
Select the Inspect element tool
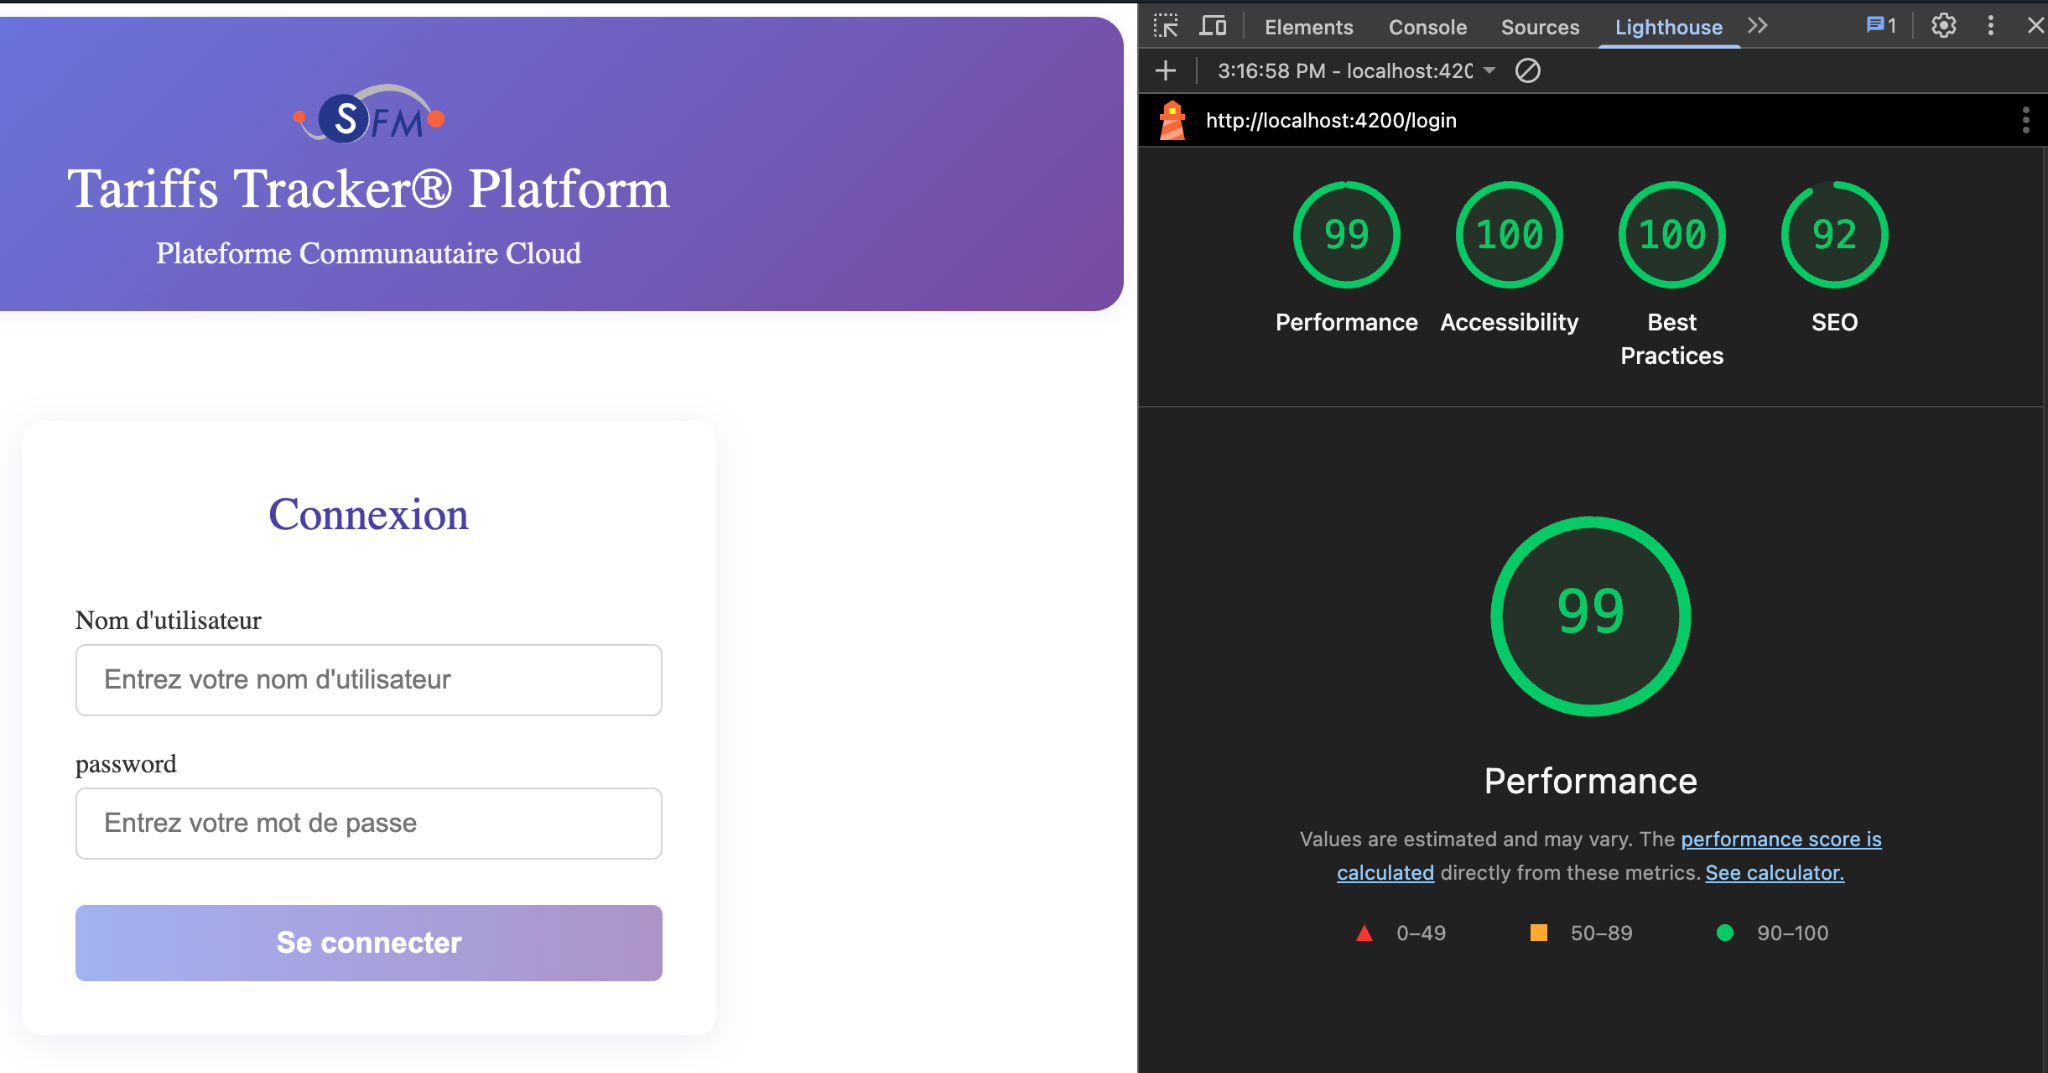point(1166,26)
